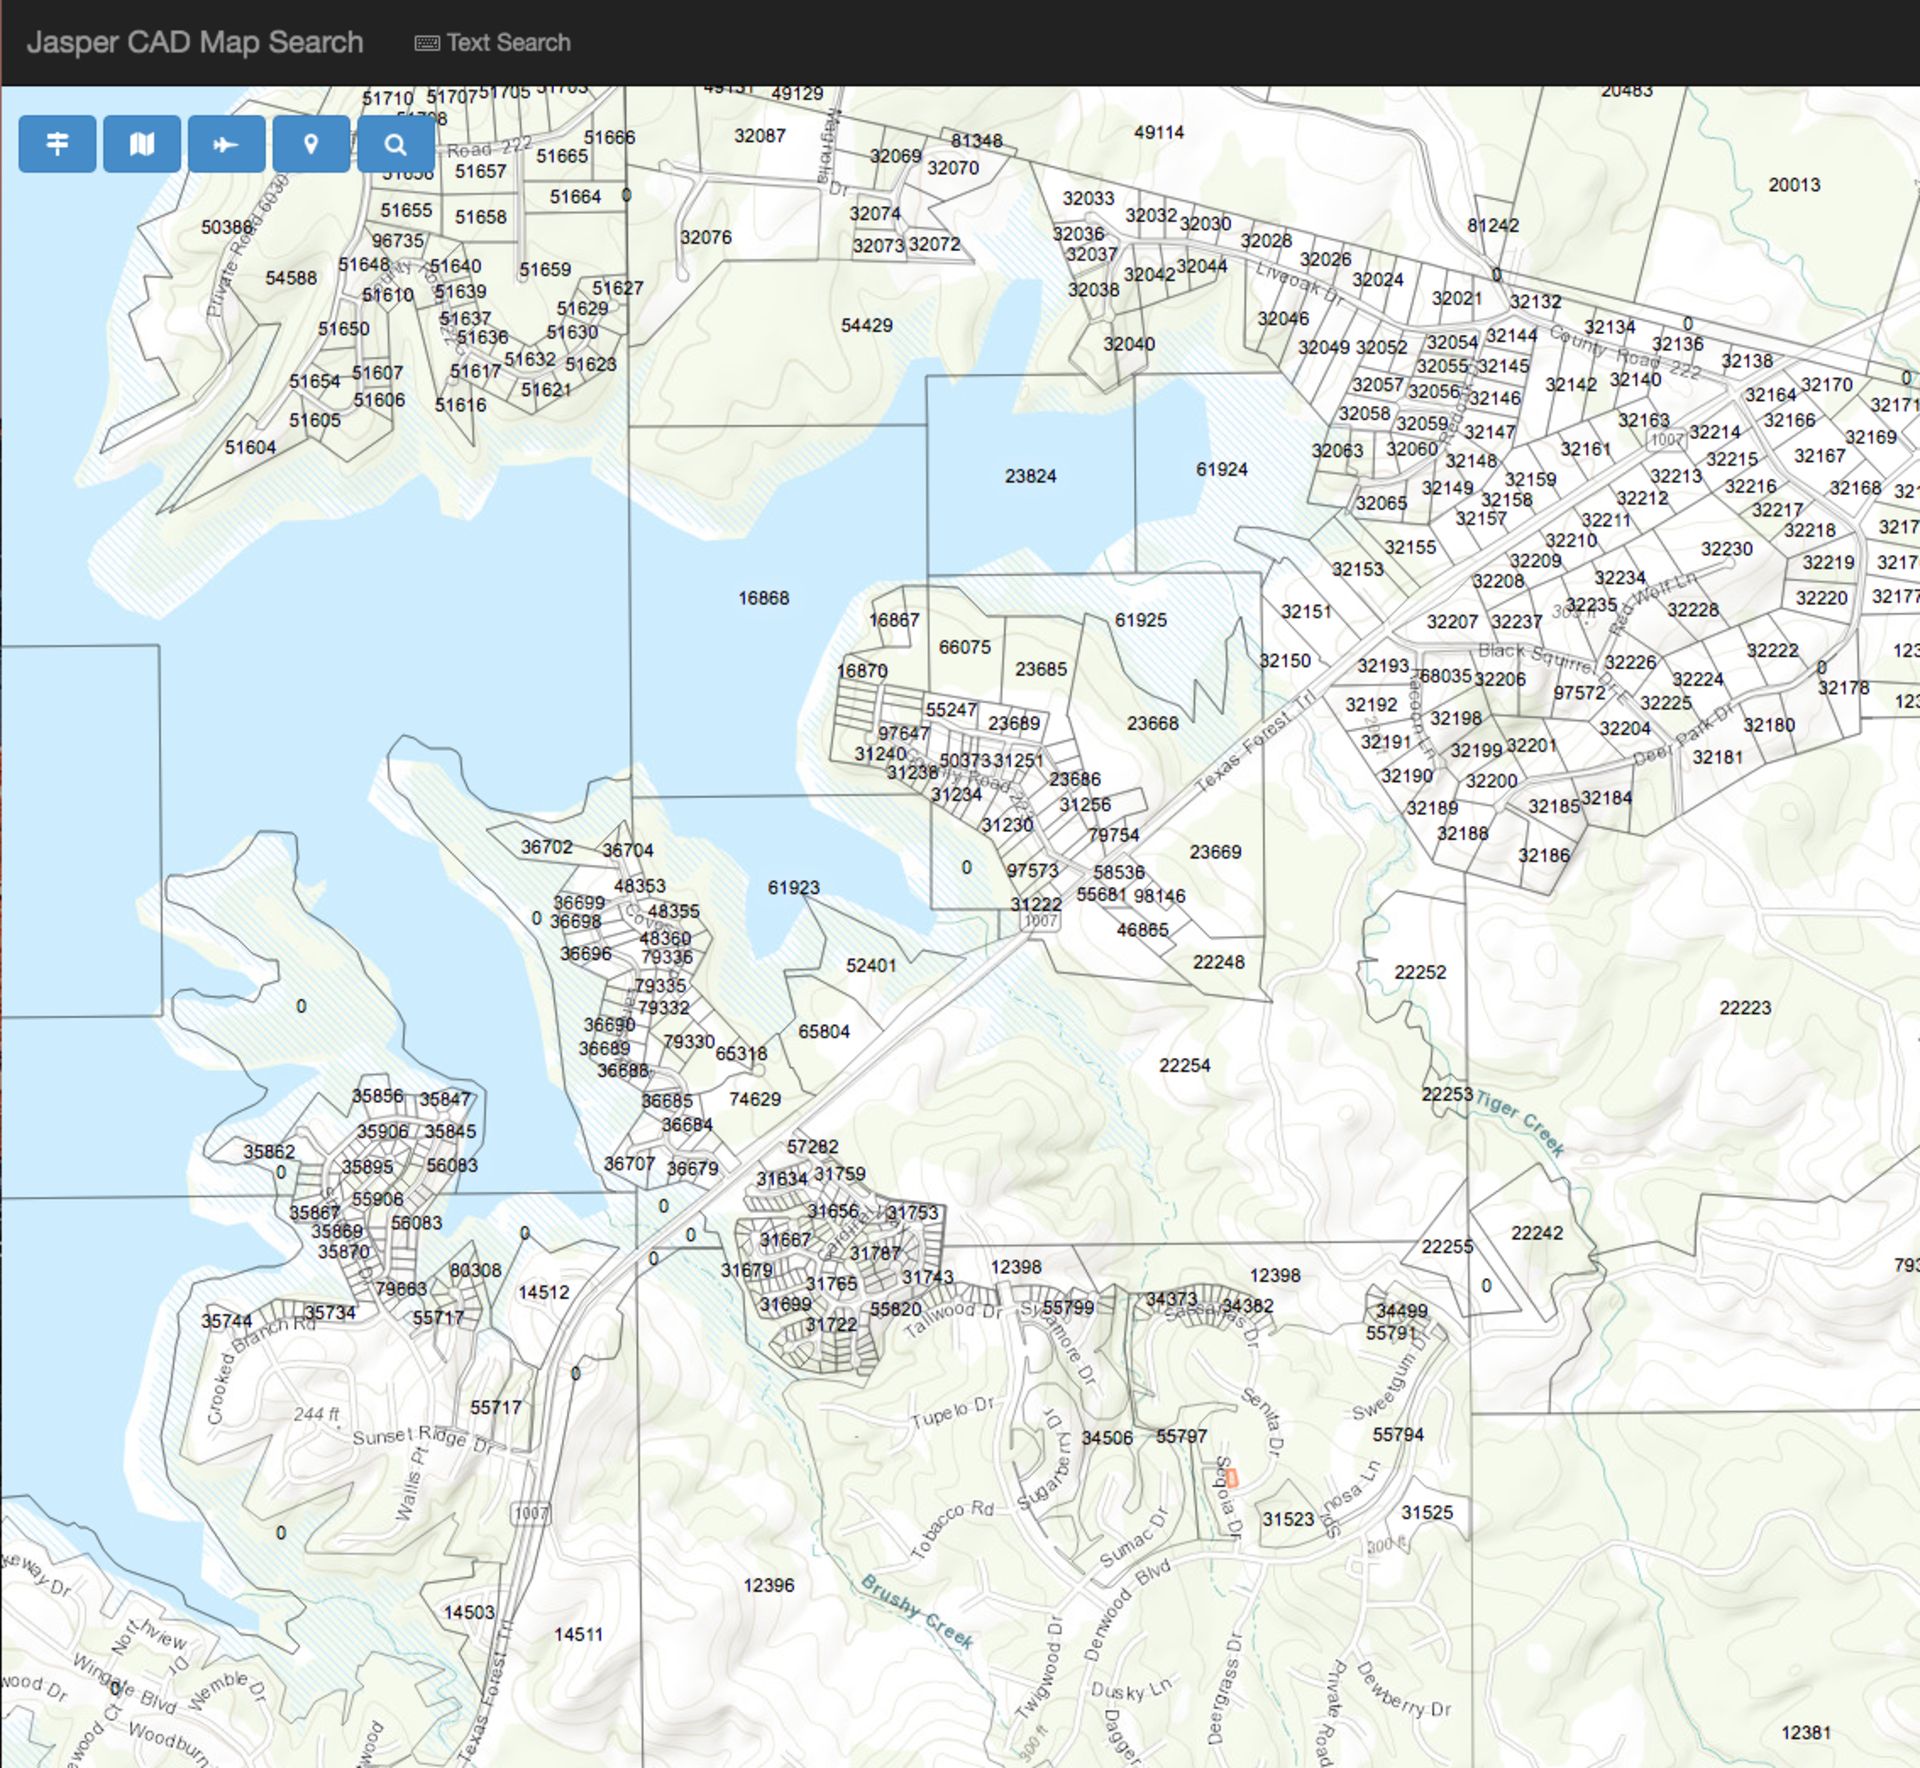The width and height of the screenshot is (1920, 1768).
Task: Select parcel 51604
Action: pos(250,447)
